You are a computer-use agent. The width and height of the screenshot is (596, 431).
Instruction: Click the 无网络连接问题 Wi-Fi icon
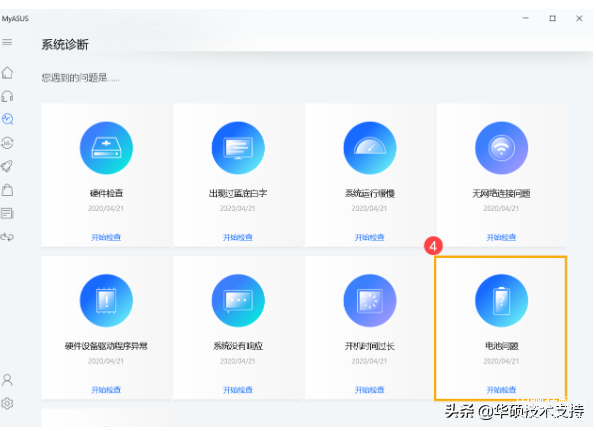pos(501,148)
